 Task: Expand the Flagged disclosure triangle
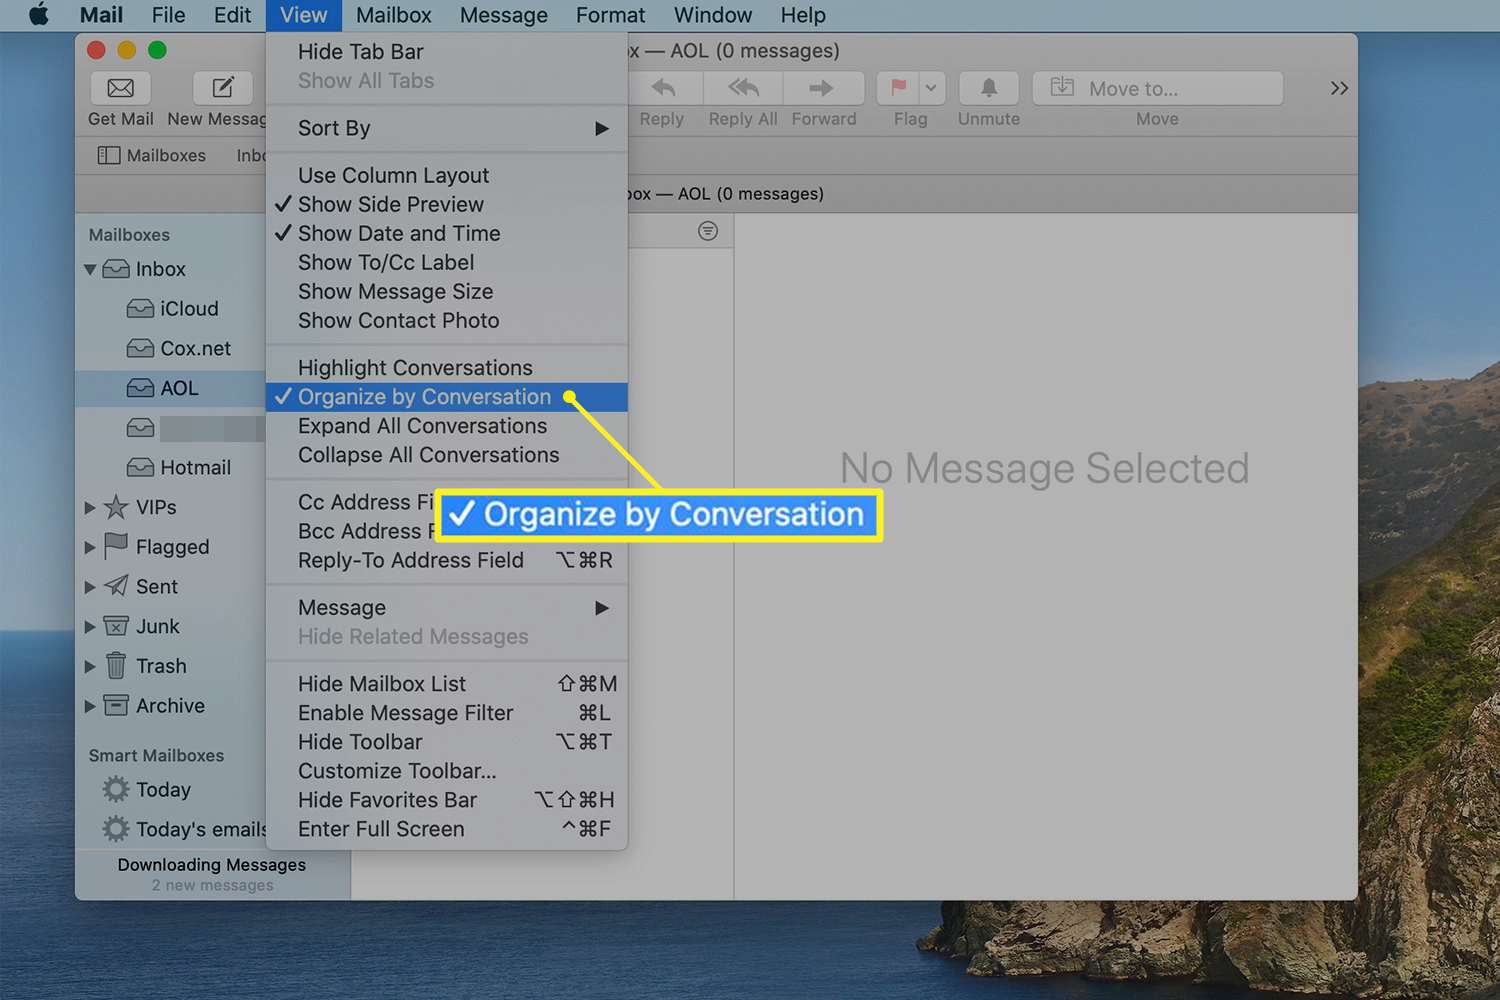[90, 547]
